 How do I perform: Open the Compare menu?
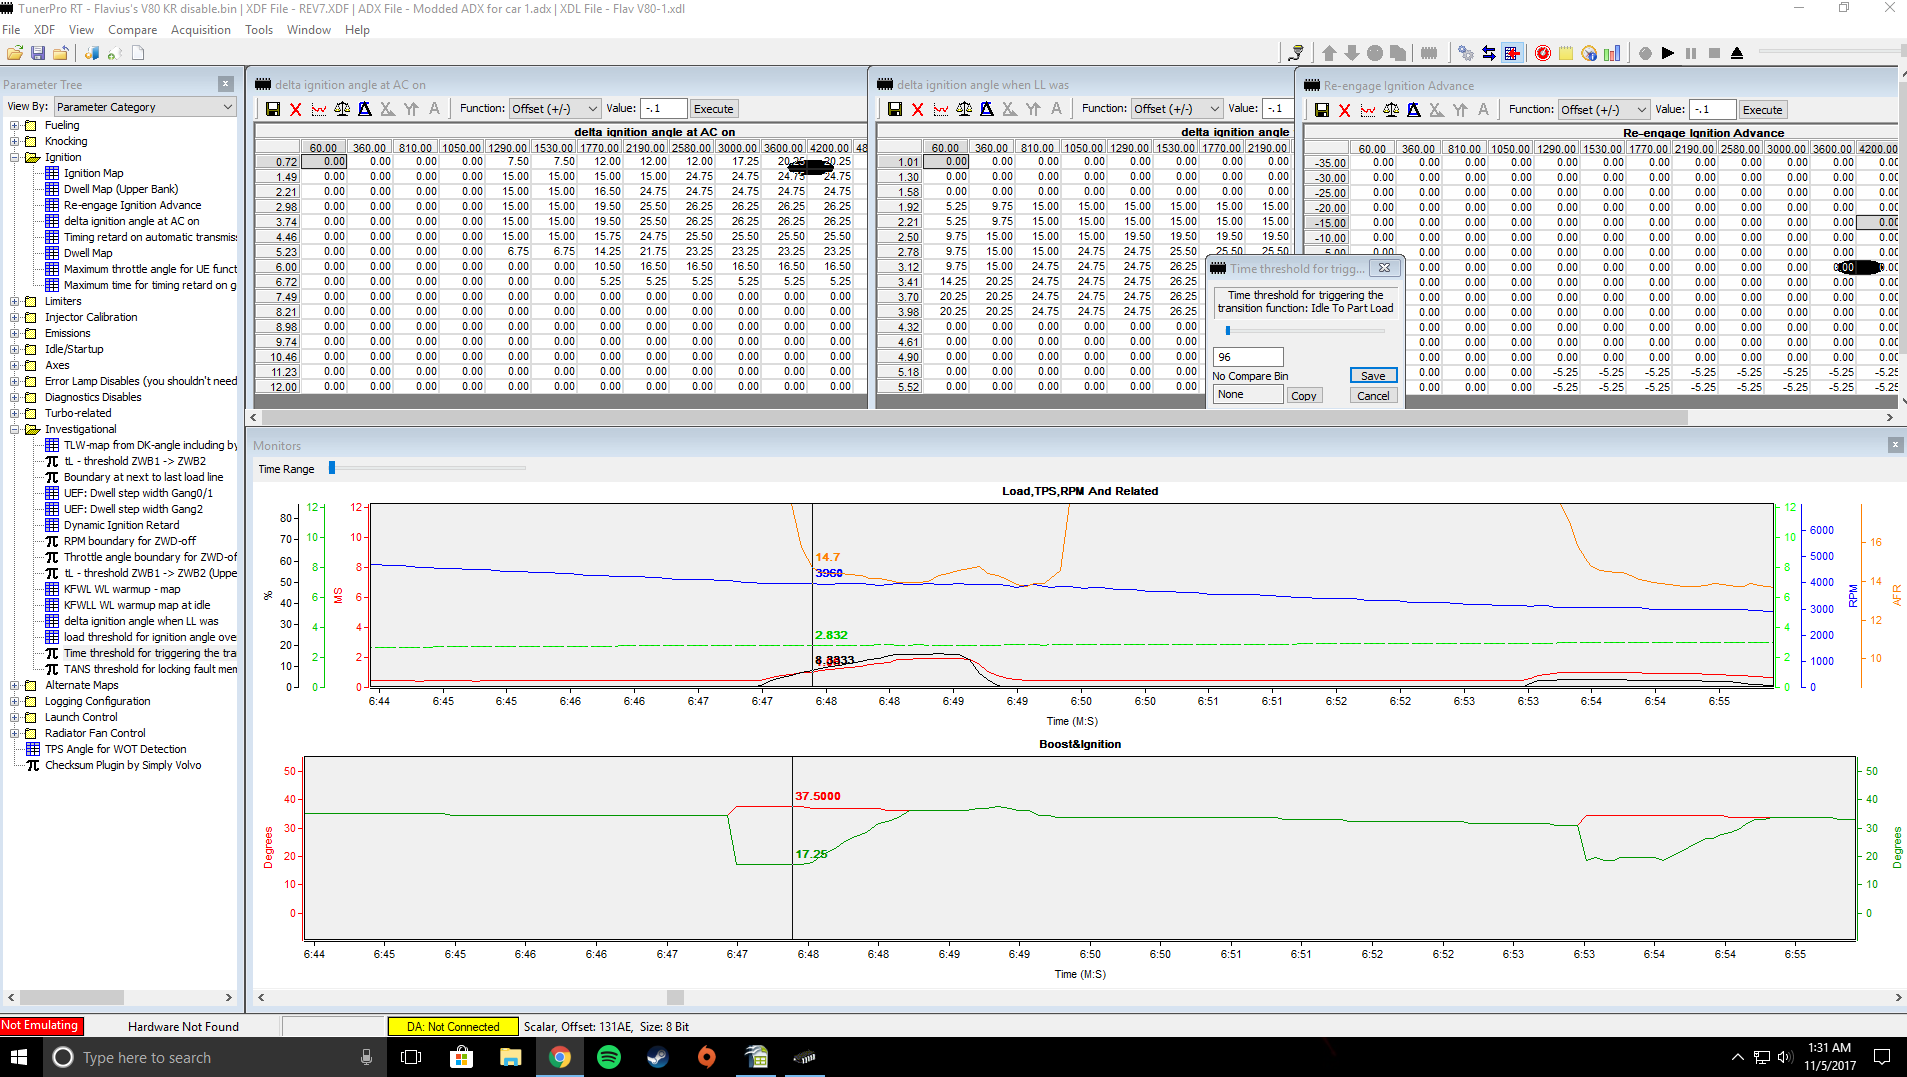(x=132, y=30)
